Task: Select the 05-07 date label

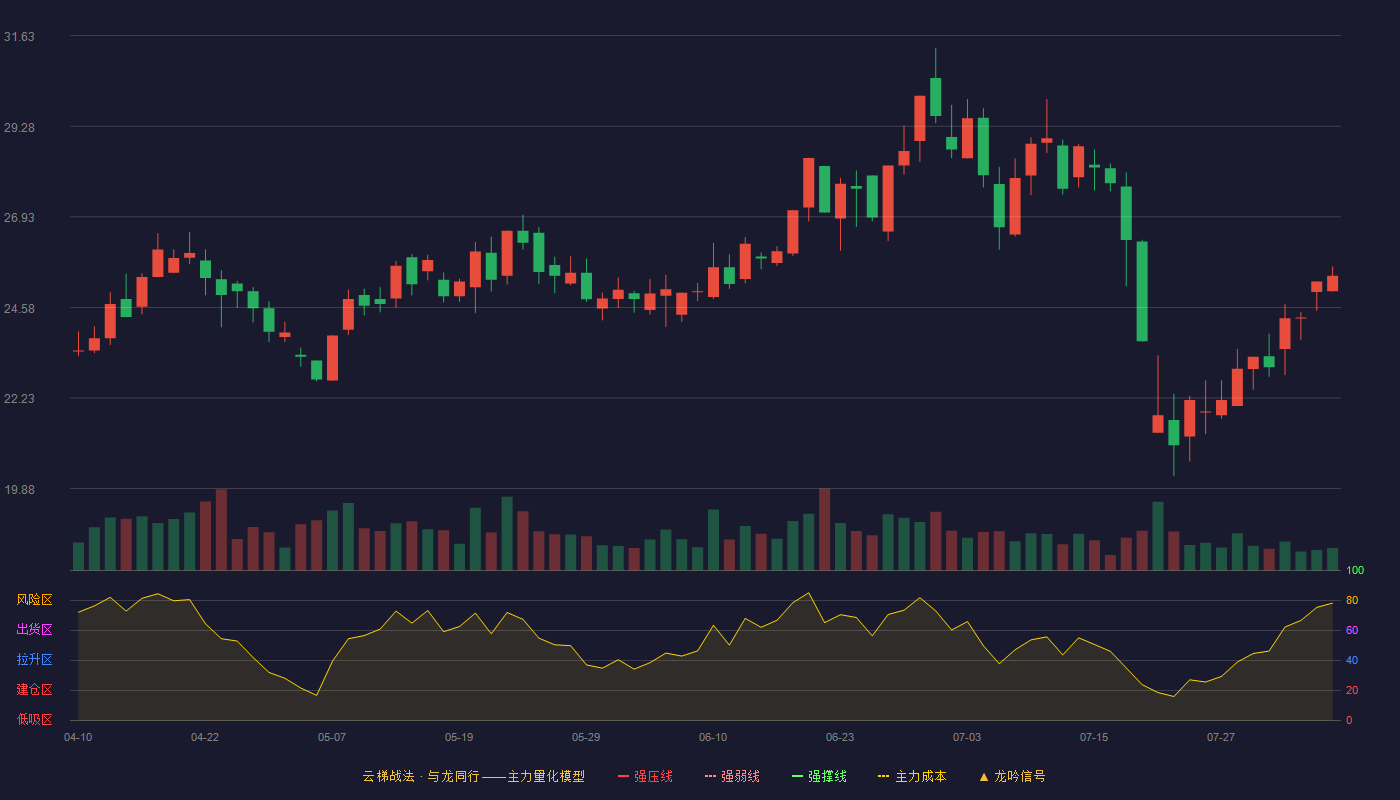Action: 332,737
